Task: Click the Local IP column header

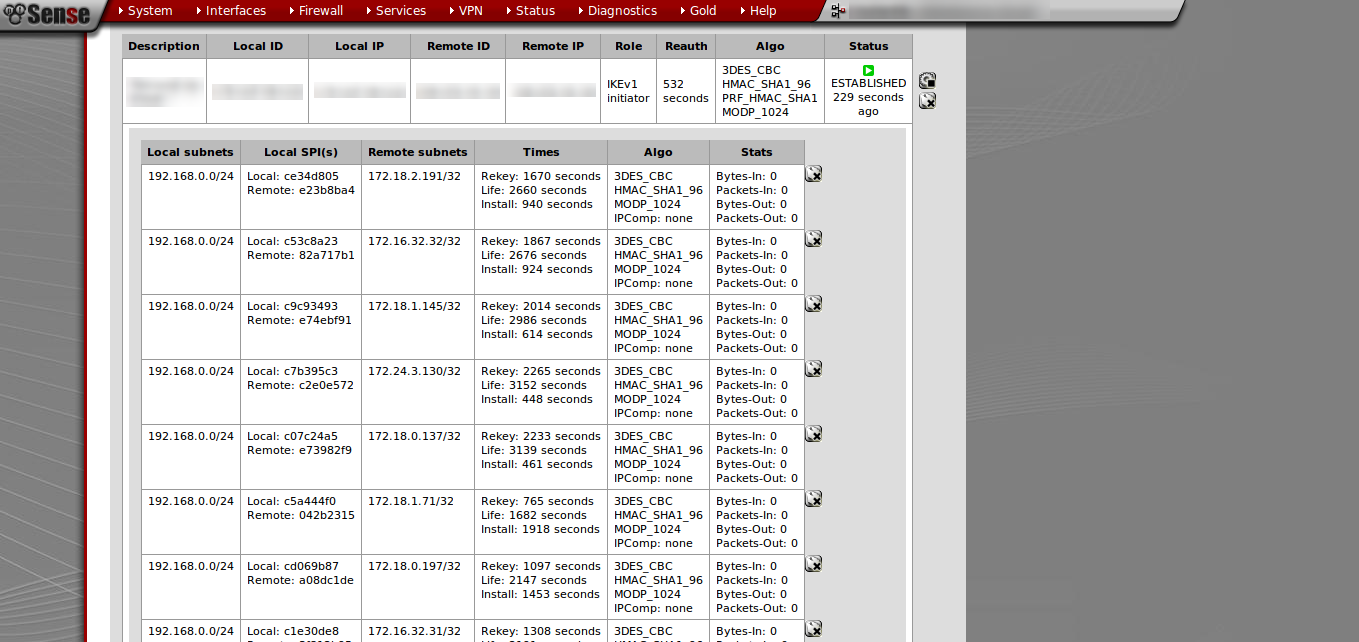Action: pyautogui.click(x=360, y=46)
